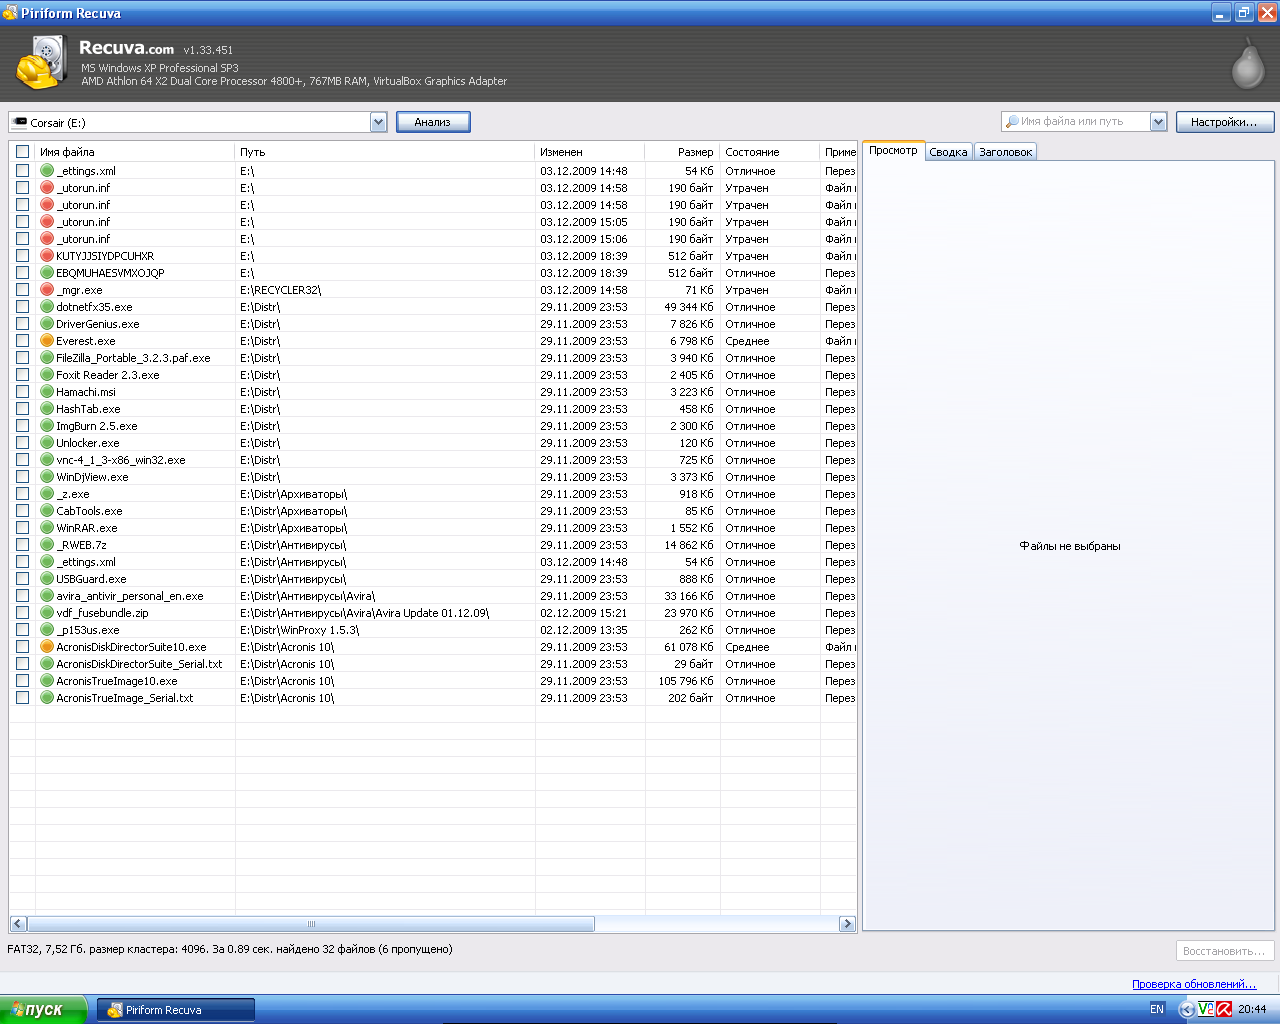Viewport: 1280px width, 1024px height.
Task: Click green status icon of Unlocker.exe
Action: tap(47, 443)
